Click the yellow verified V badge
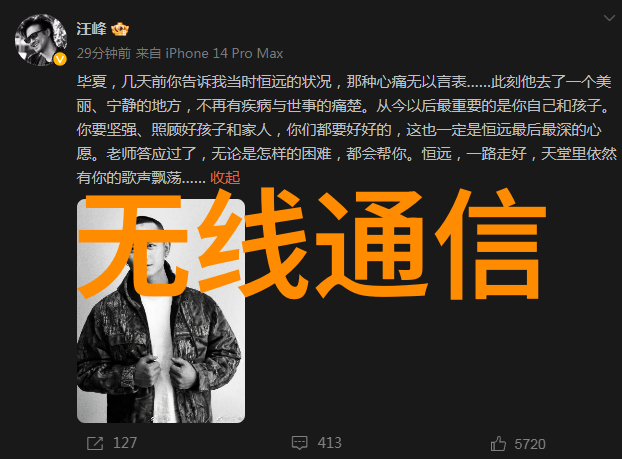 [60, 60]
